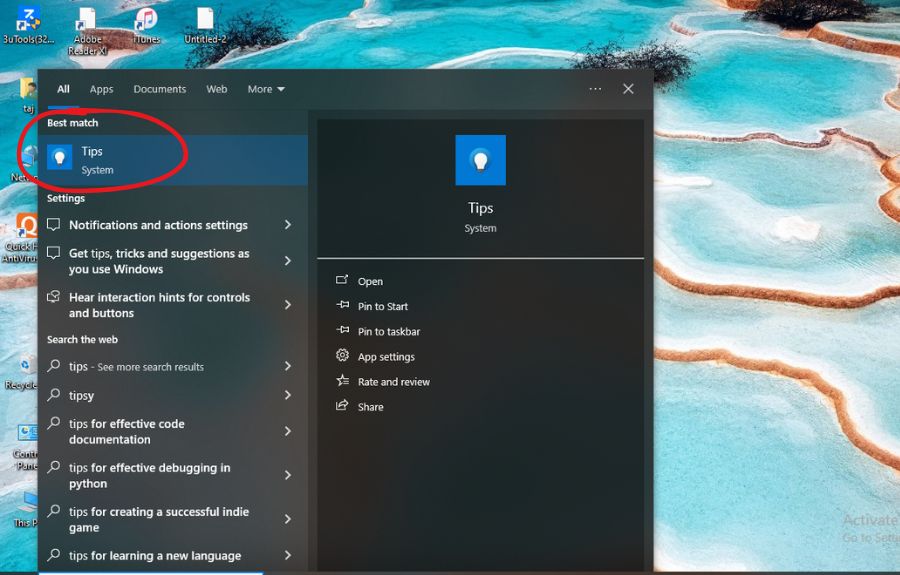This screenshot has width=900, height=575.
Task: Open the search options ellipsis menu
Action: tap(595, 89)
